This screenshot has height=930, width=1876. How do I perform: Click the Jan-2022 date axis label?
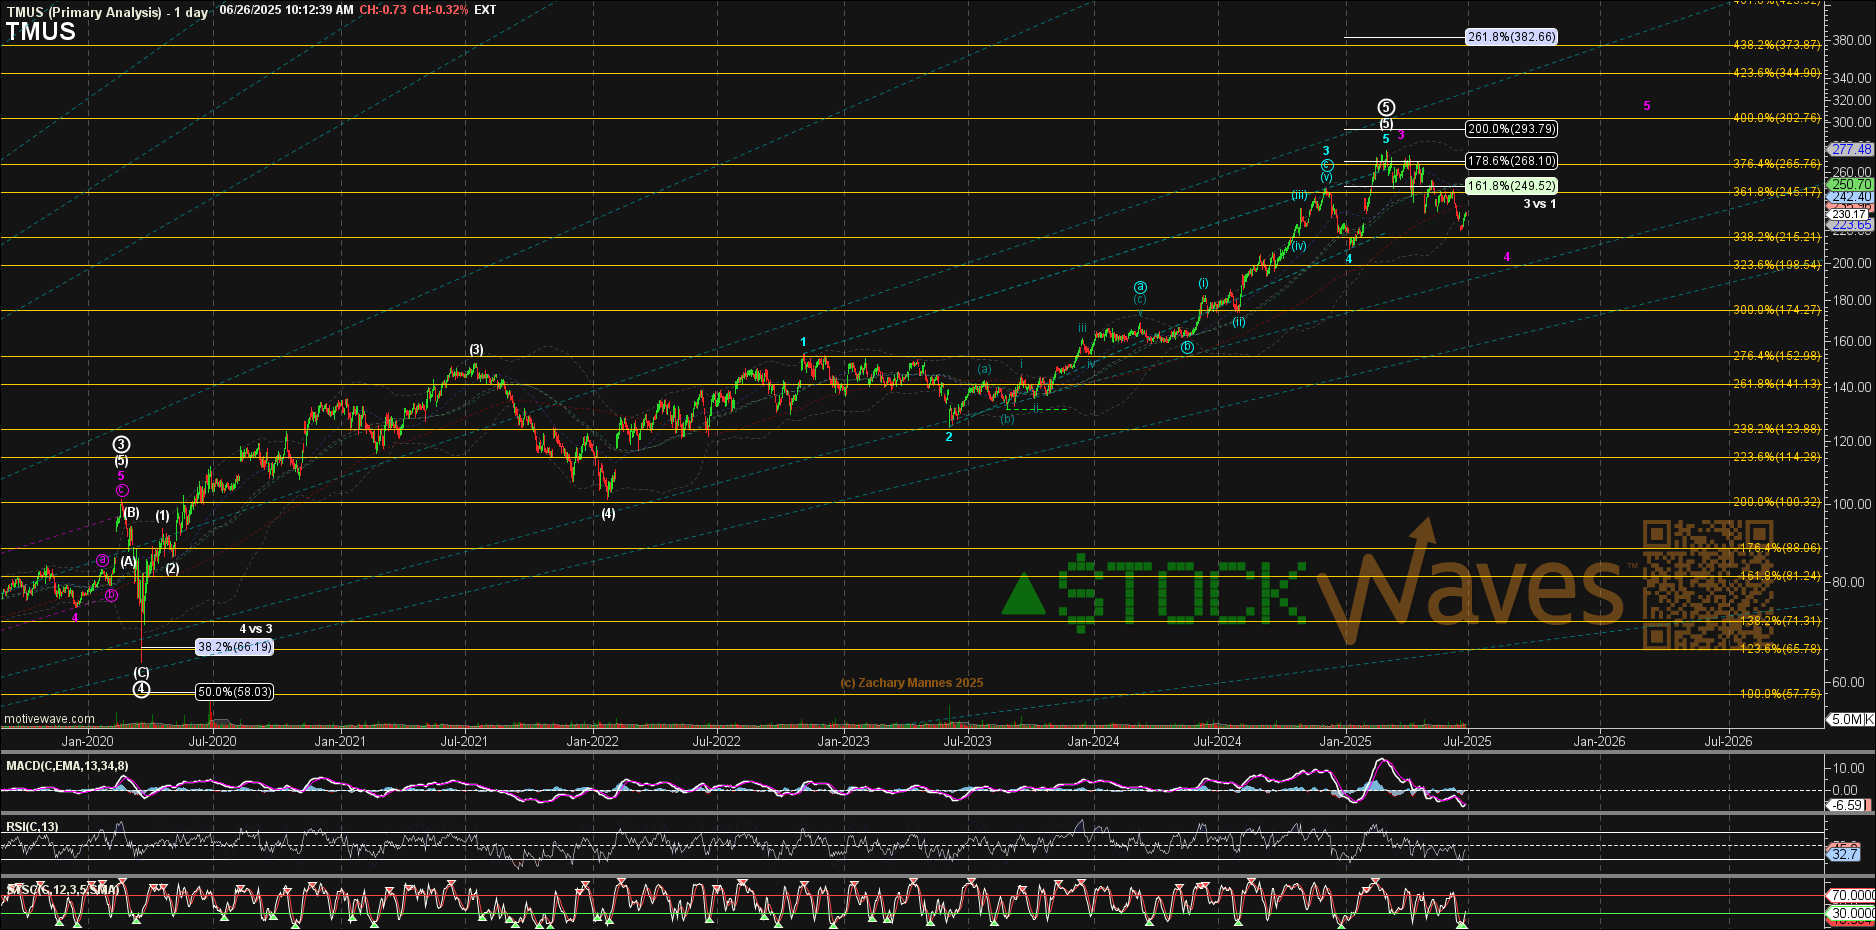592,741
